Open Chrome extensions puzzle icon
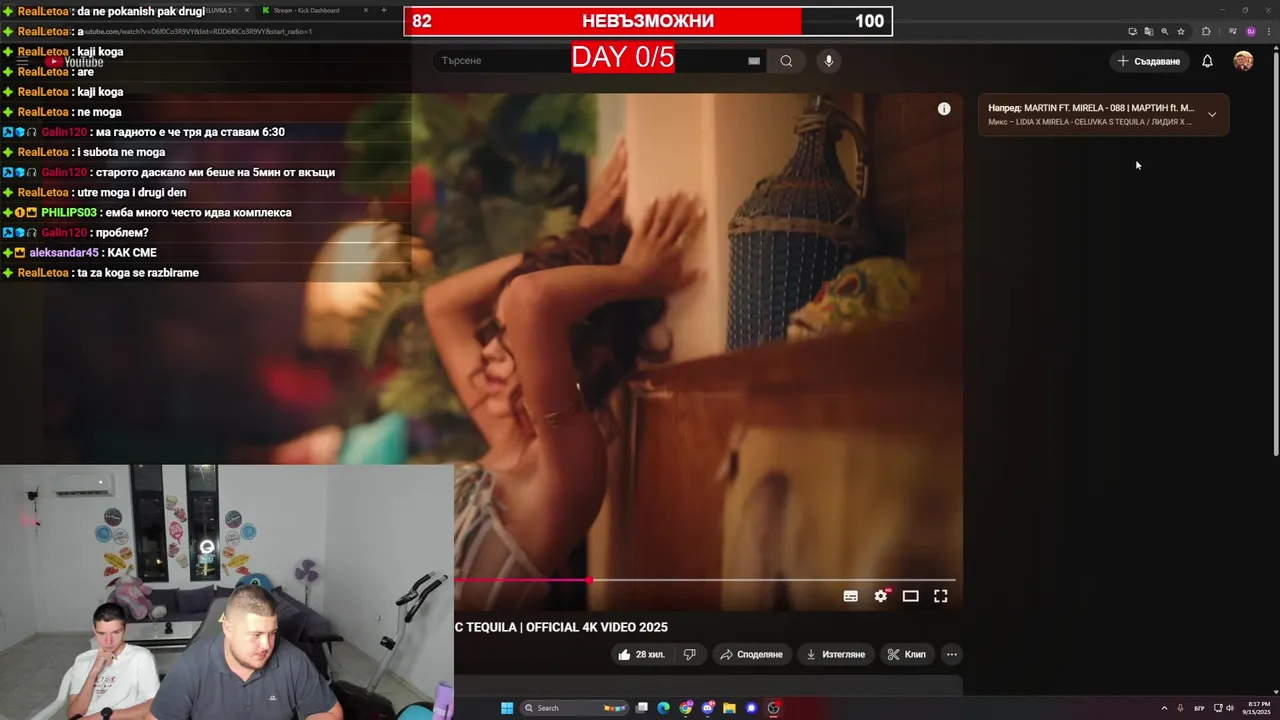Screen dimensions: 1280x720 coord(1206,31)
